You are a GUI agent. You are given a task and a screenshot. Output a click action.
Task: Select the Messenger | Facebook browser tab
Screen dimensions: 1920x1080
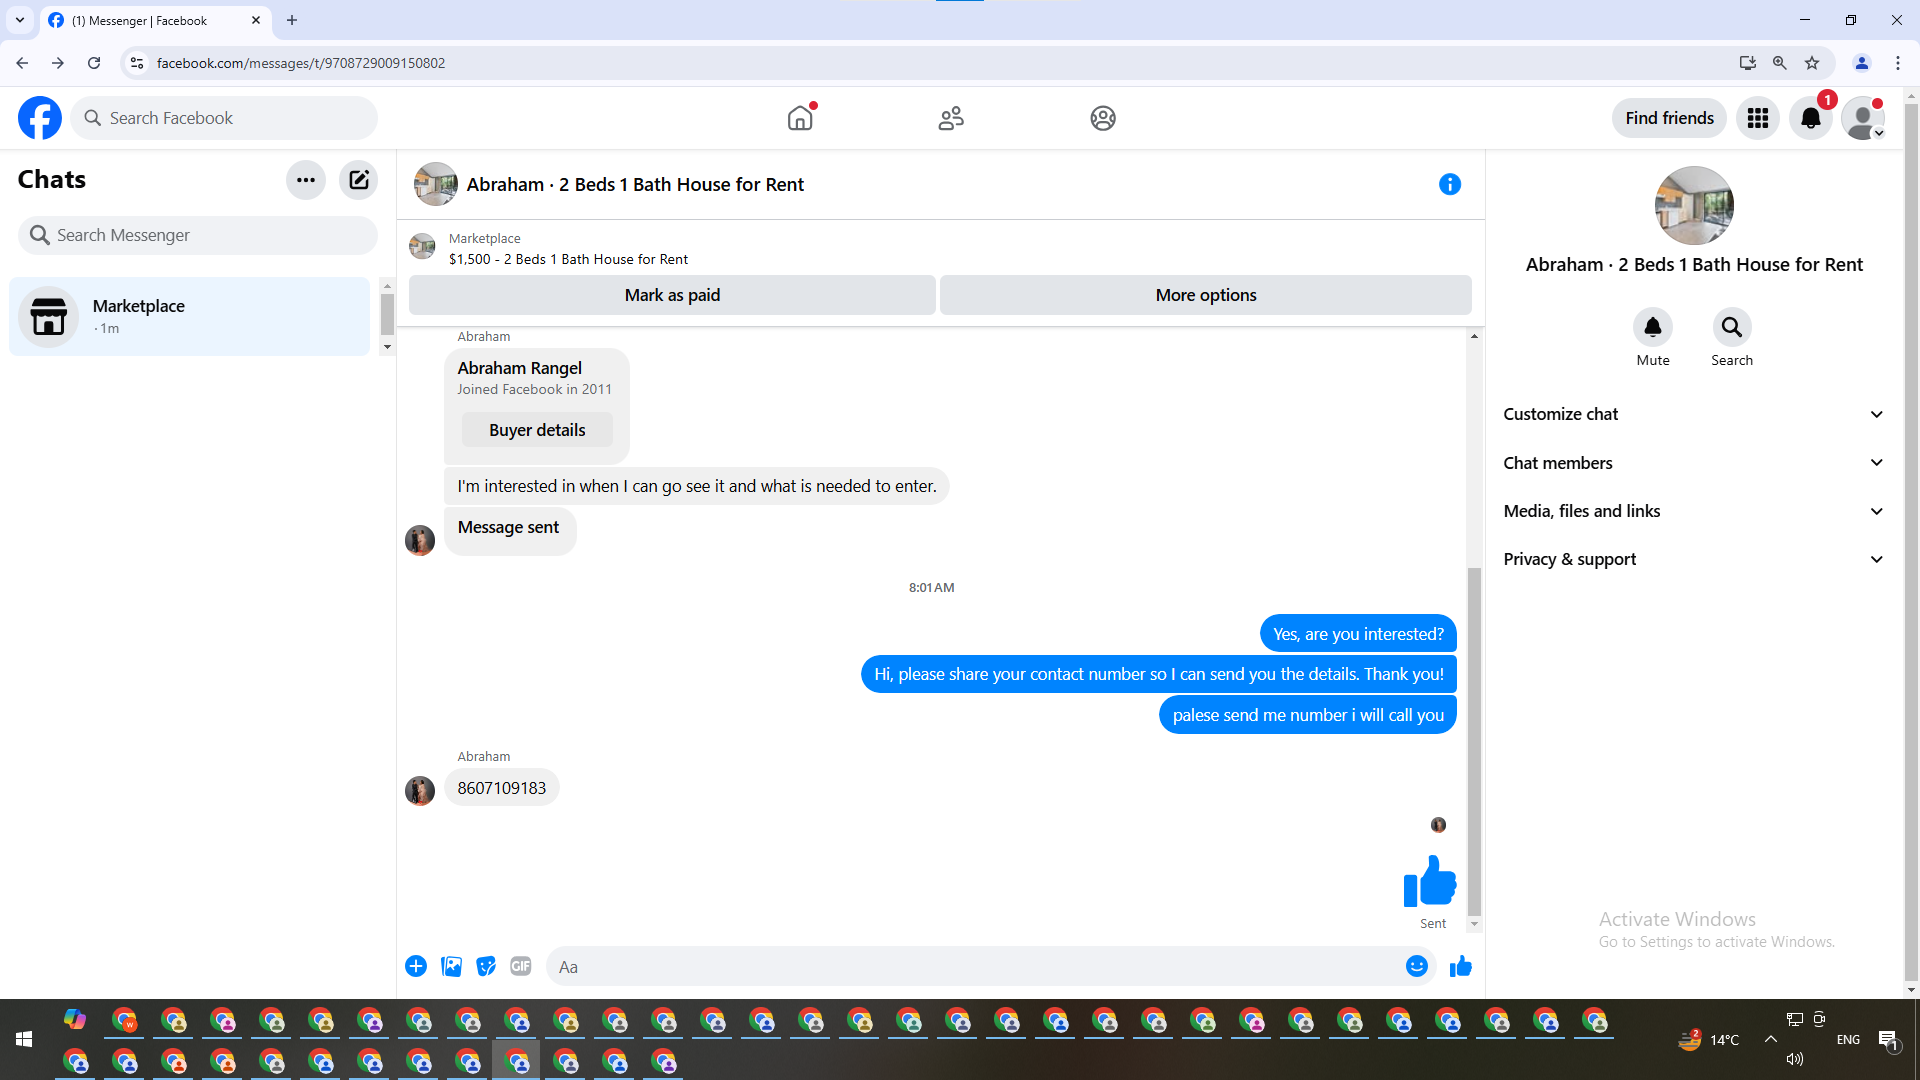[x=155, y=21]
